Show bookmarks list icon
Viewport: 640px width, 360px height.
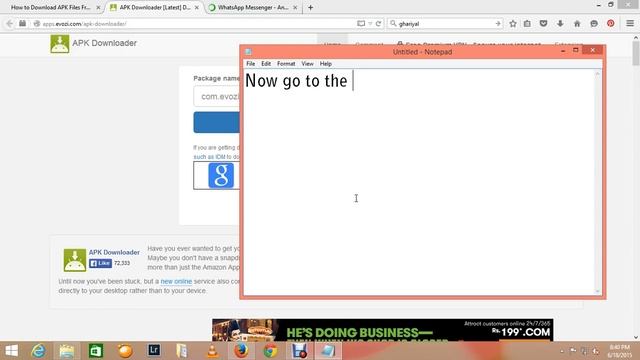coord(527,24)
